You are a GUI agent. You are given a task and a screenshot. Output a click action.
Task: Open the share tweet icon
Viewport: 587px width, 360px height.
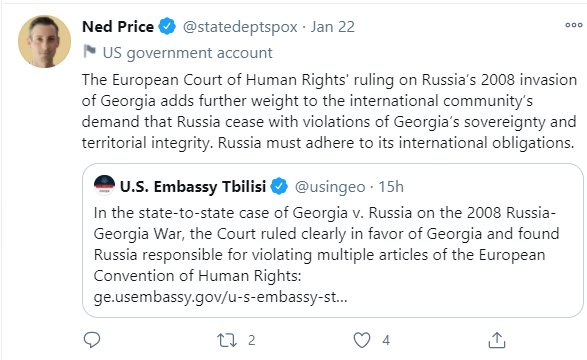click(x=497, y=340)
